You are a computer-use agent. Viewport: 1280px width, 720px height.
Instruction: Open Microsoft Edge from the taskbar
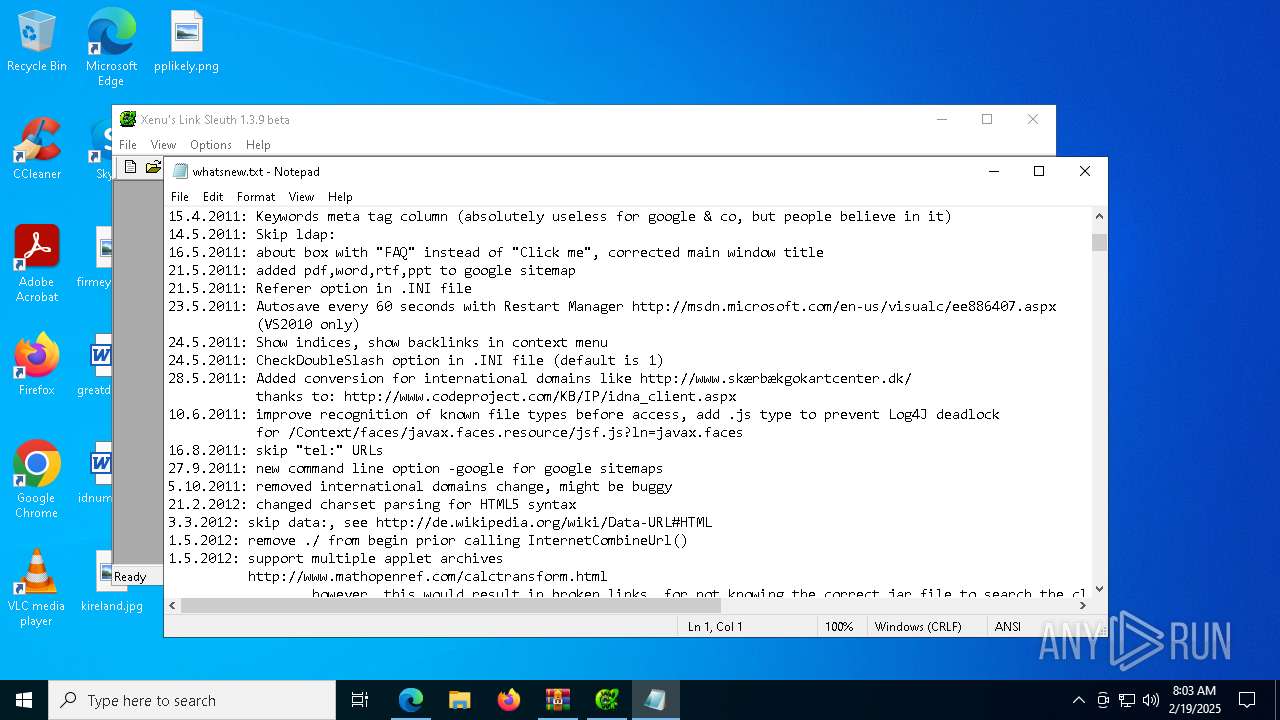tap(411, 700)
